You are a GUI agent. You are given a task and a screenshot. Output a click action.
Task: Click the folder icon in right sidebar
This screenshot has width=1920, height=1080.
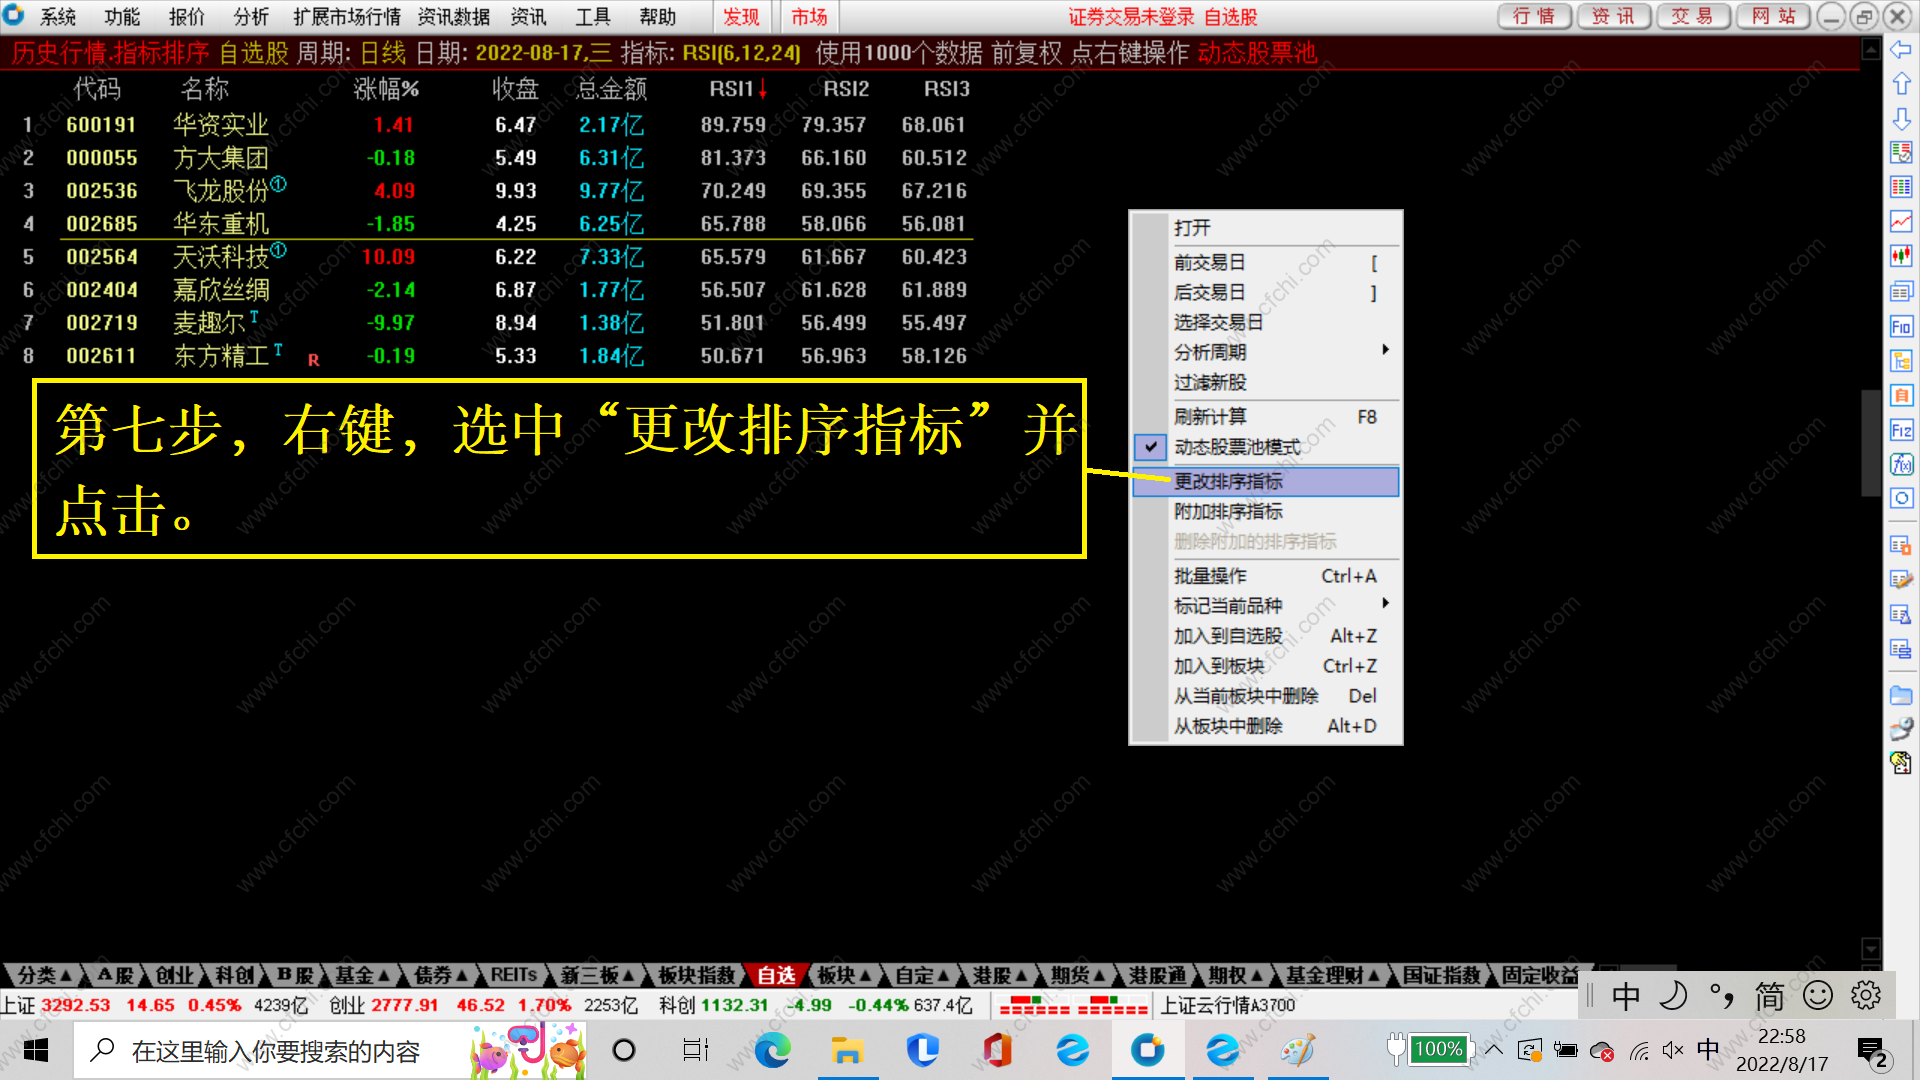(1901, 695)
